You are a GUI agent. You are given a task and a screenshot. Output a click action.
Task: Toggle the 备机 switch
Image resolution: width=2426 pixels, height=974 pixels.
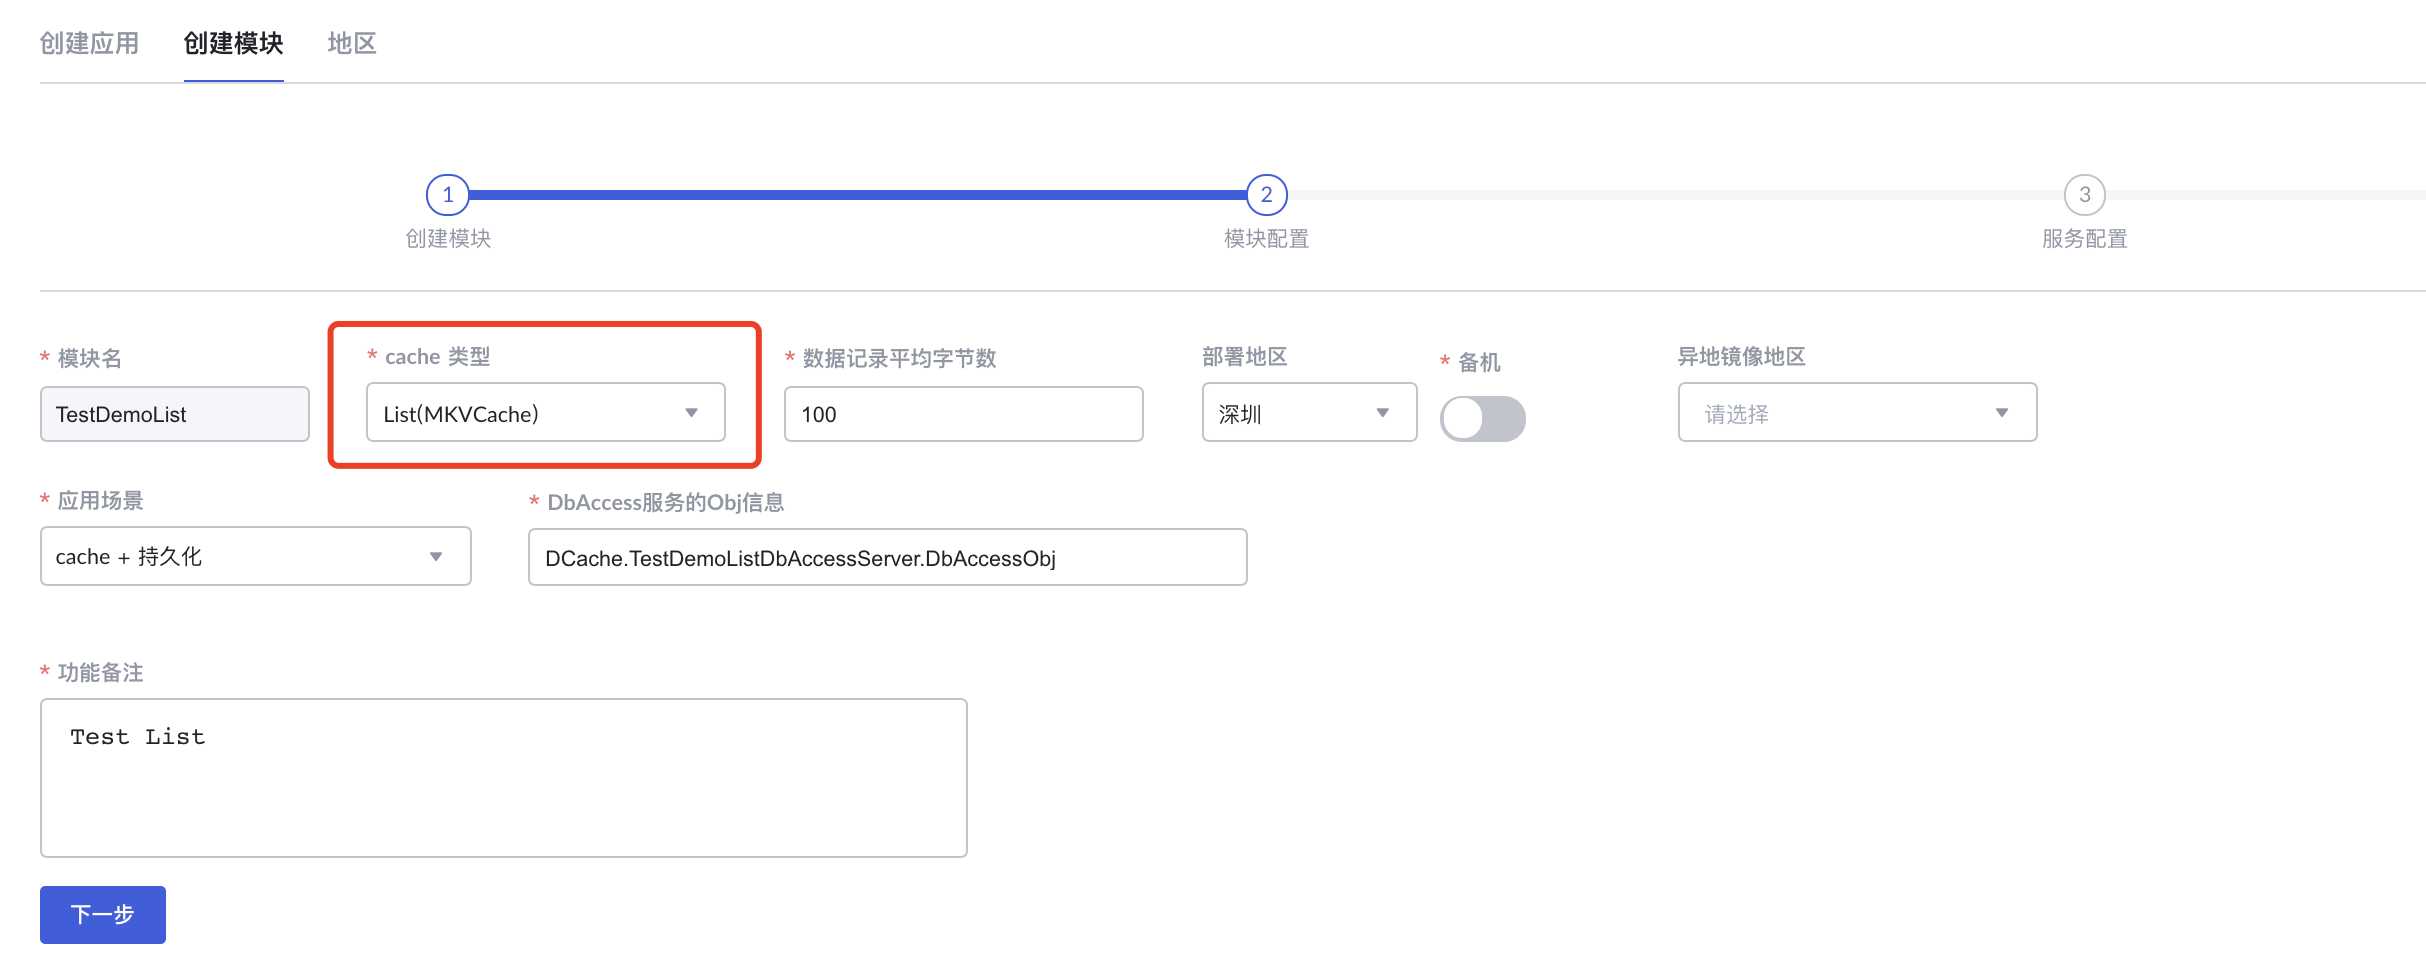click(1482, 419)
